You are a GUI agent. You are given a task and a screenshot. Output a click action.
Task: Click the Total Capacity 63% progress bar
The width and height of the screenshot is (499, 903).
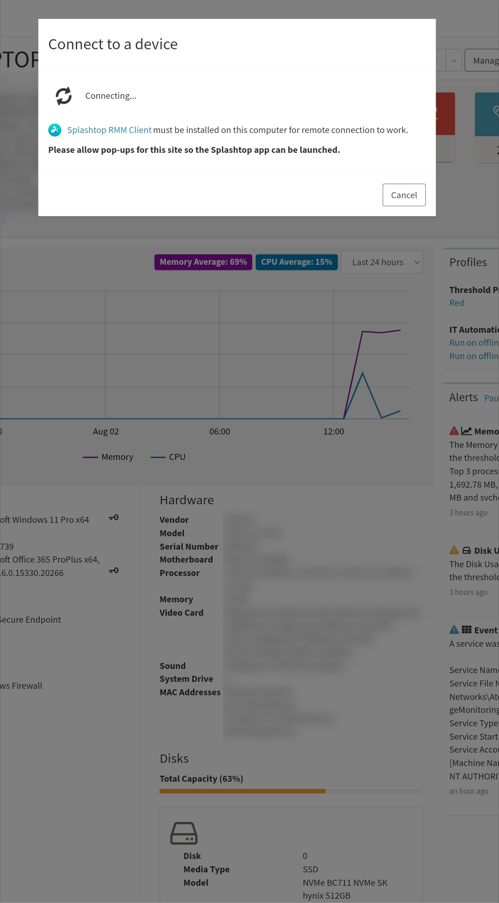291,791
